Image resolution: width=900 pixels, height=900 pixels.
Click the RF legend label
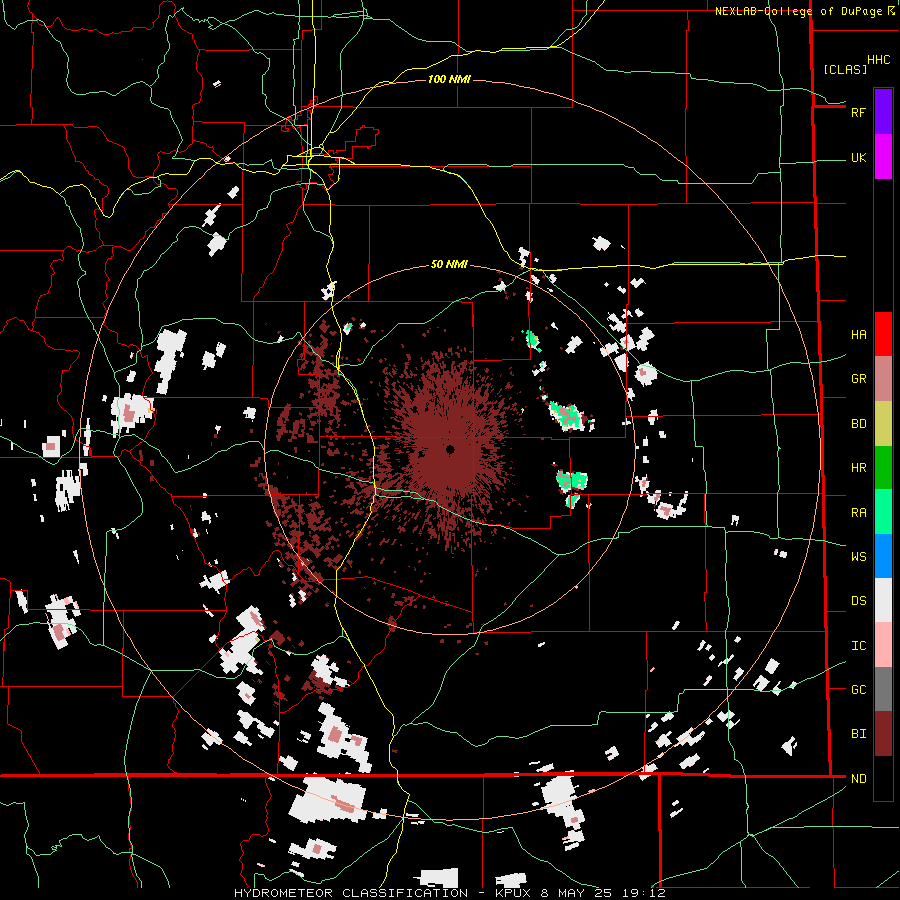pos(858,112)
